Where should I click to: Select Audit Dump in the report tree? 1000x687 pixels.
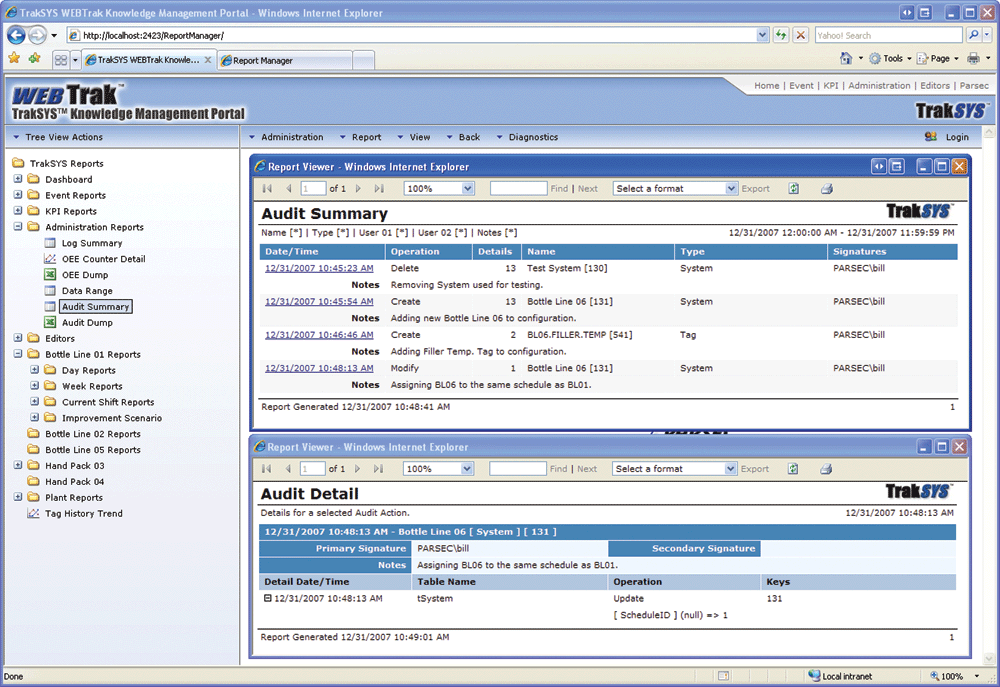pyautogui.click(x=87, y=322)
